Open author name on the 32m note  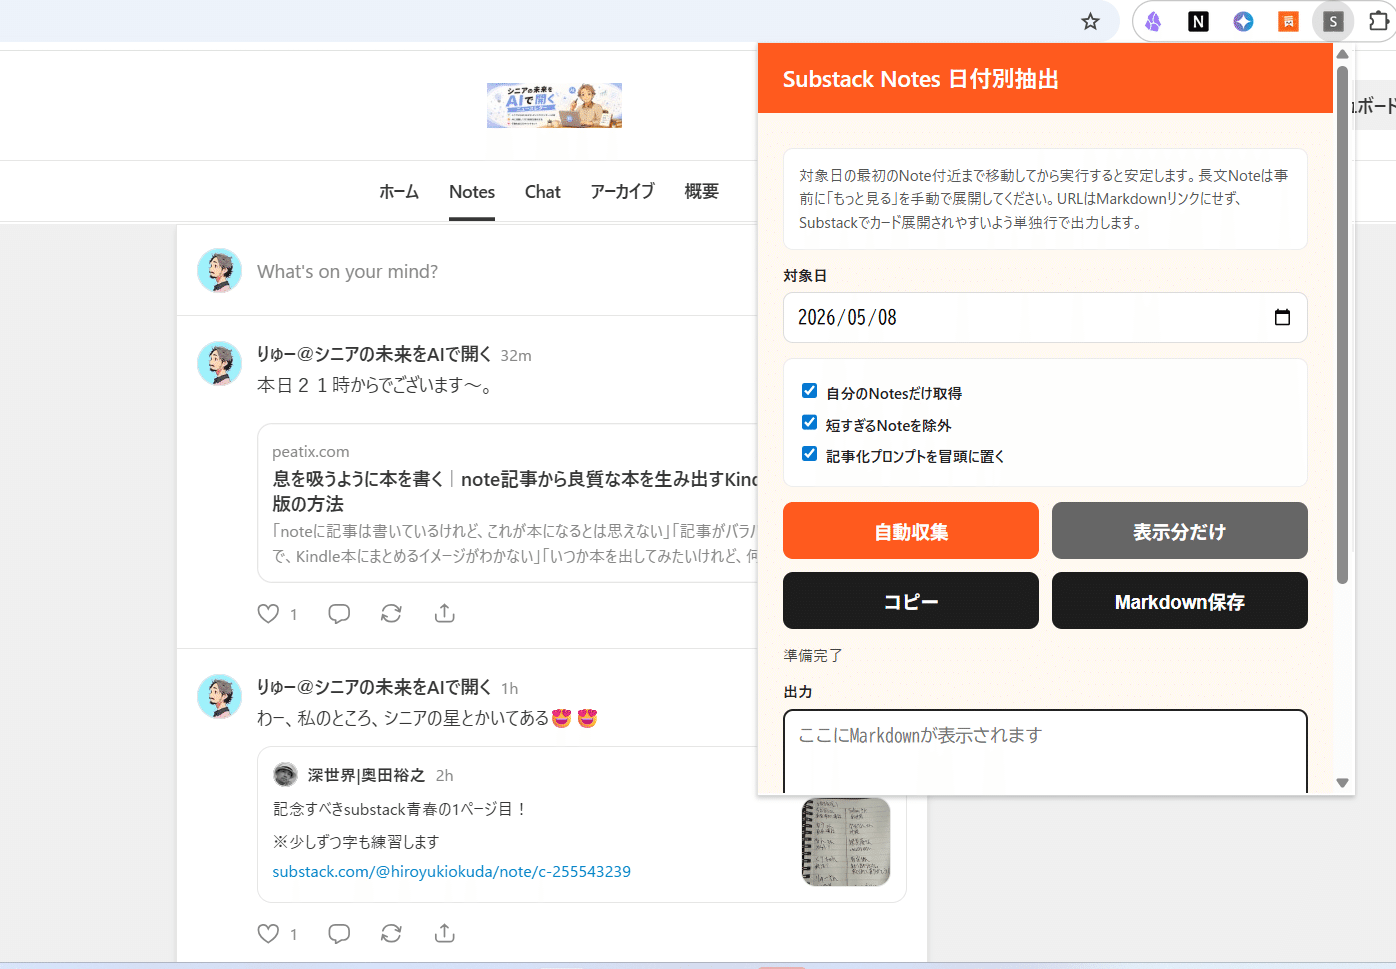coord(374,354)
